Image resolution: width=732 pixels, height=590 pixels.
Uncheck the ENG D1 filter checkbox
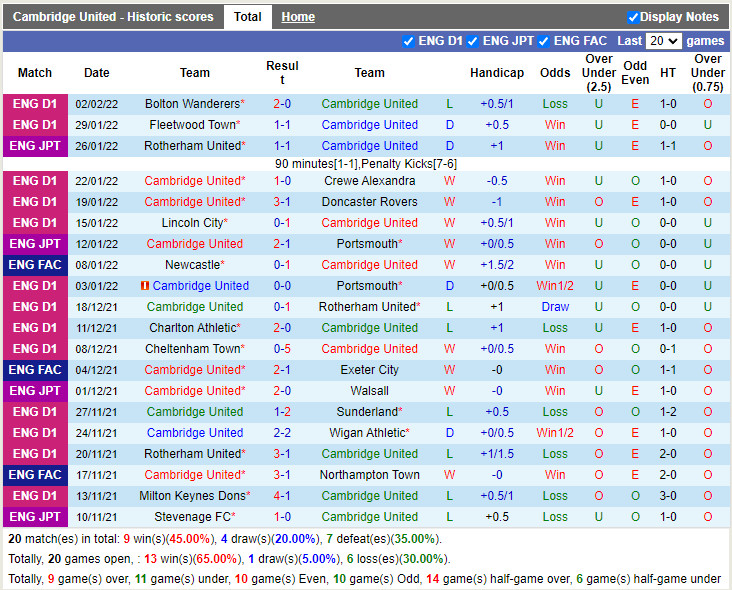pos(408,42)
